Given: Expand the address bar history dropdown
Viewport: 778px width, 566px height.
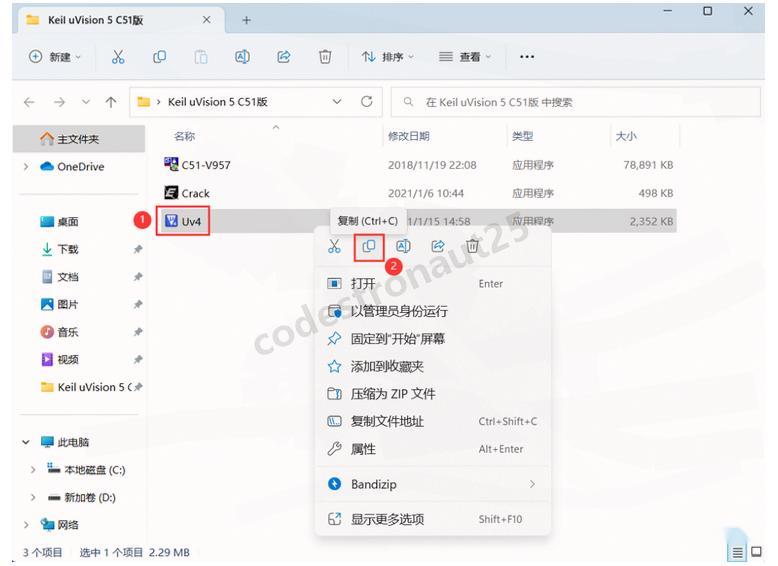Looking at the screenshot, I should [x=337, y=102].
